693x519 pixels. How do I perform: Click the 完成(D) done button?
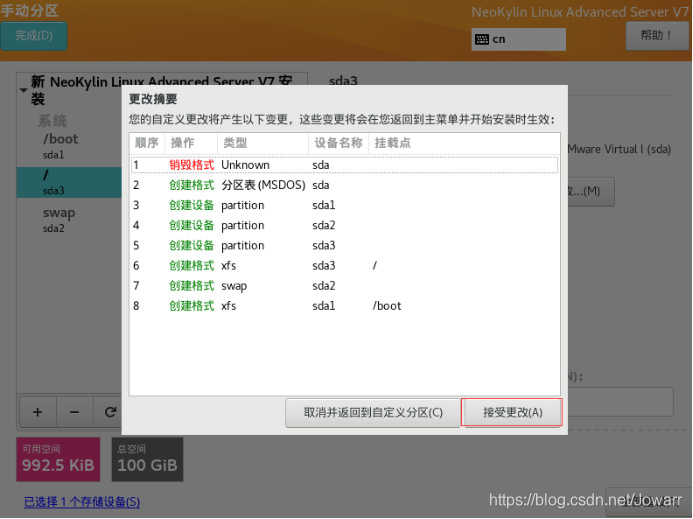point(34,36)
